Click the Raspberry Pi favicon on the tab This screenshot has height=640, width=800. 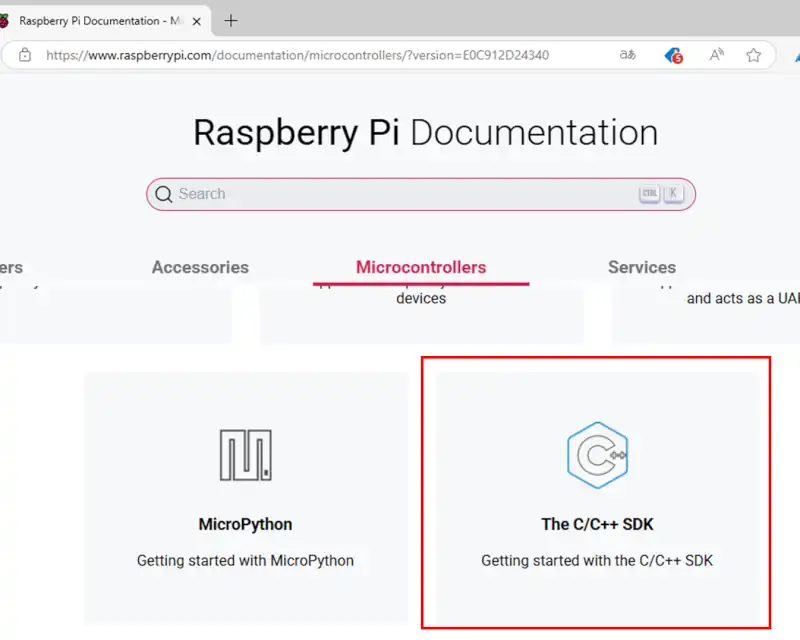coord(4,21)
